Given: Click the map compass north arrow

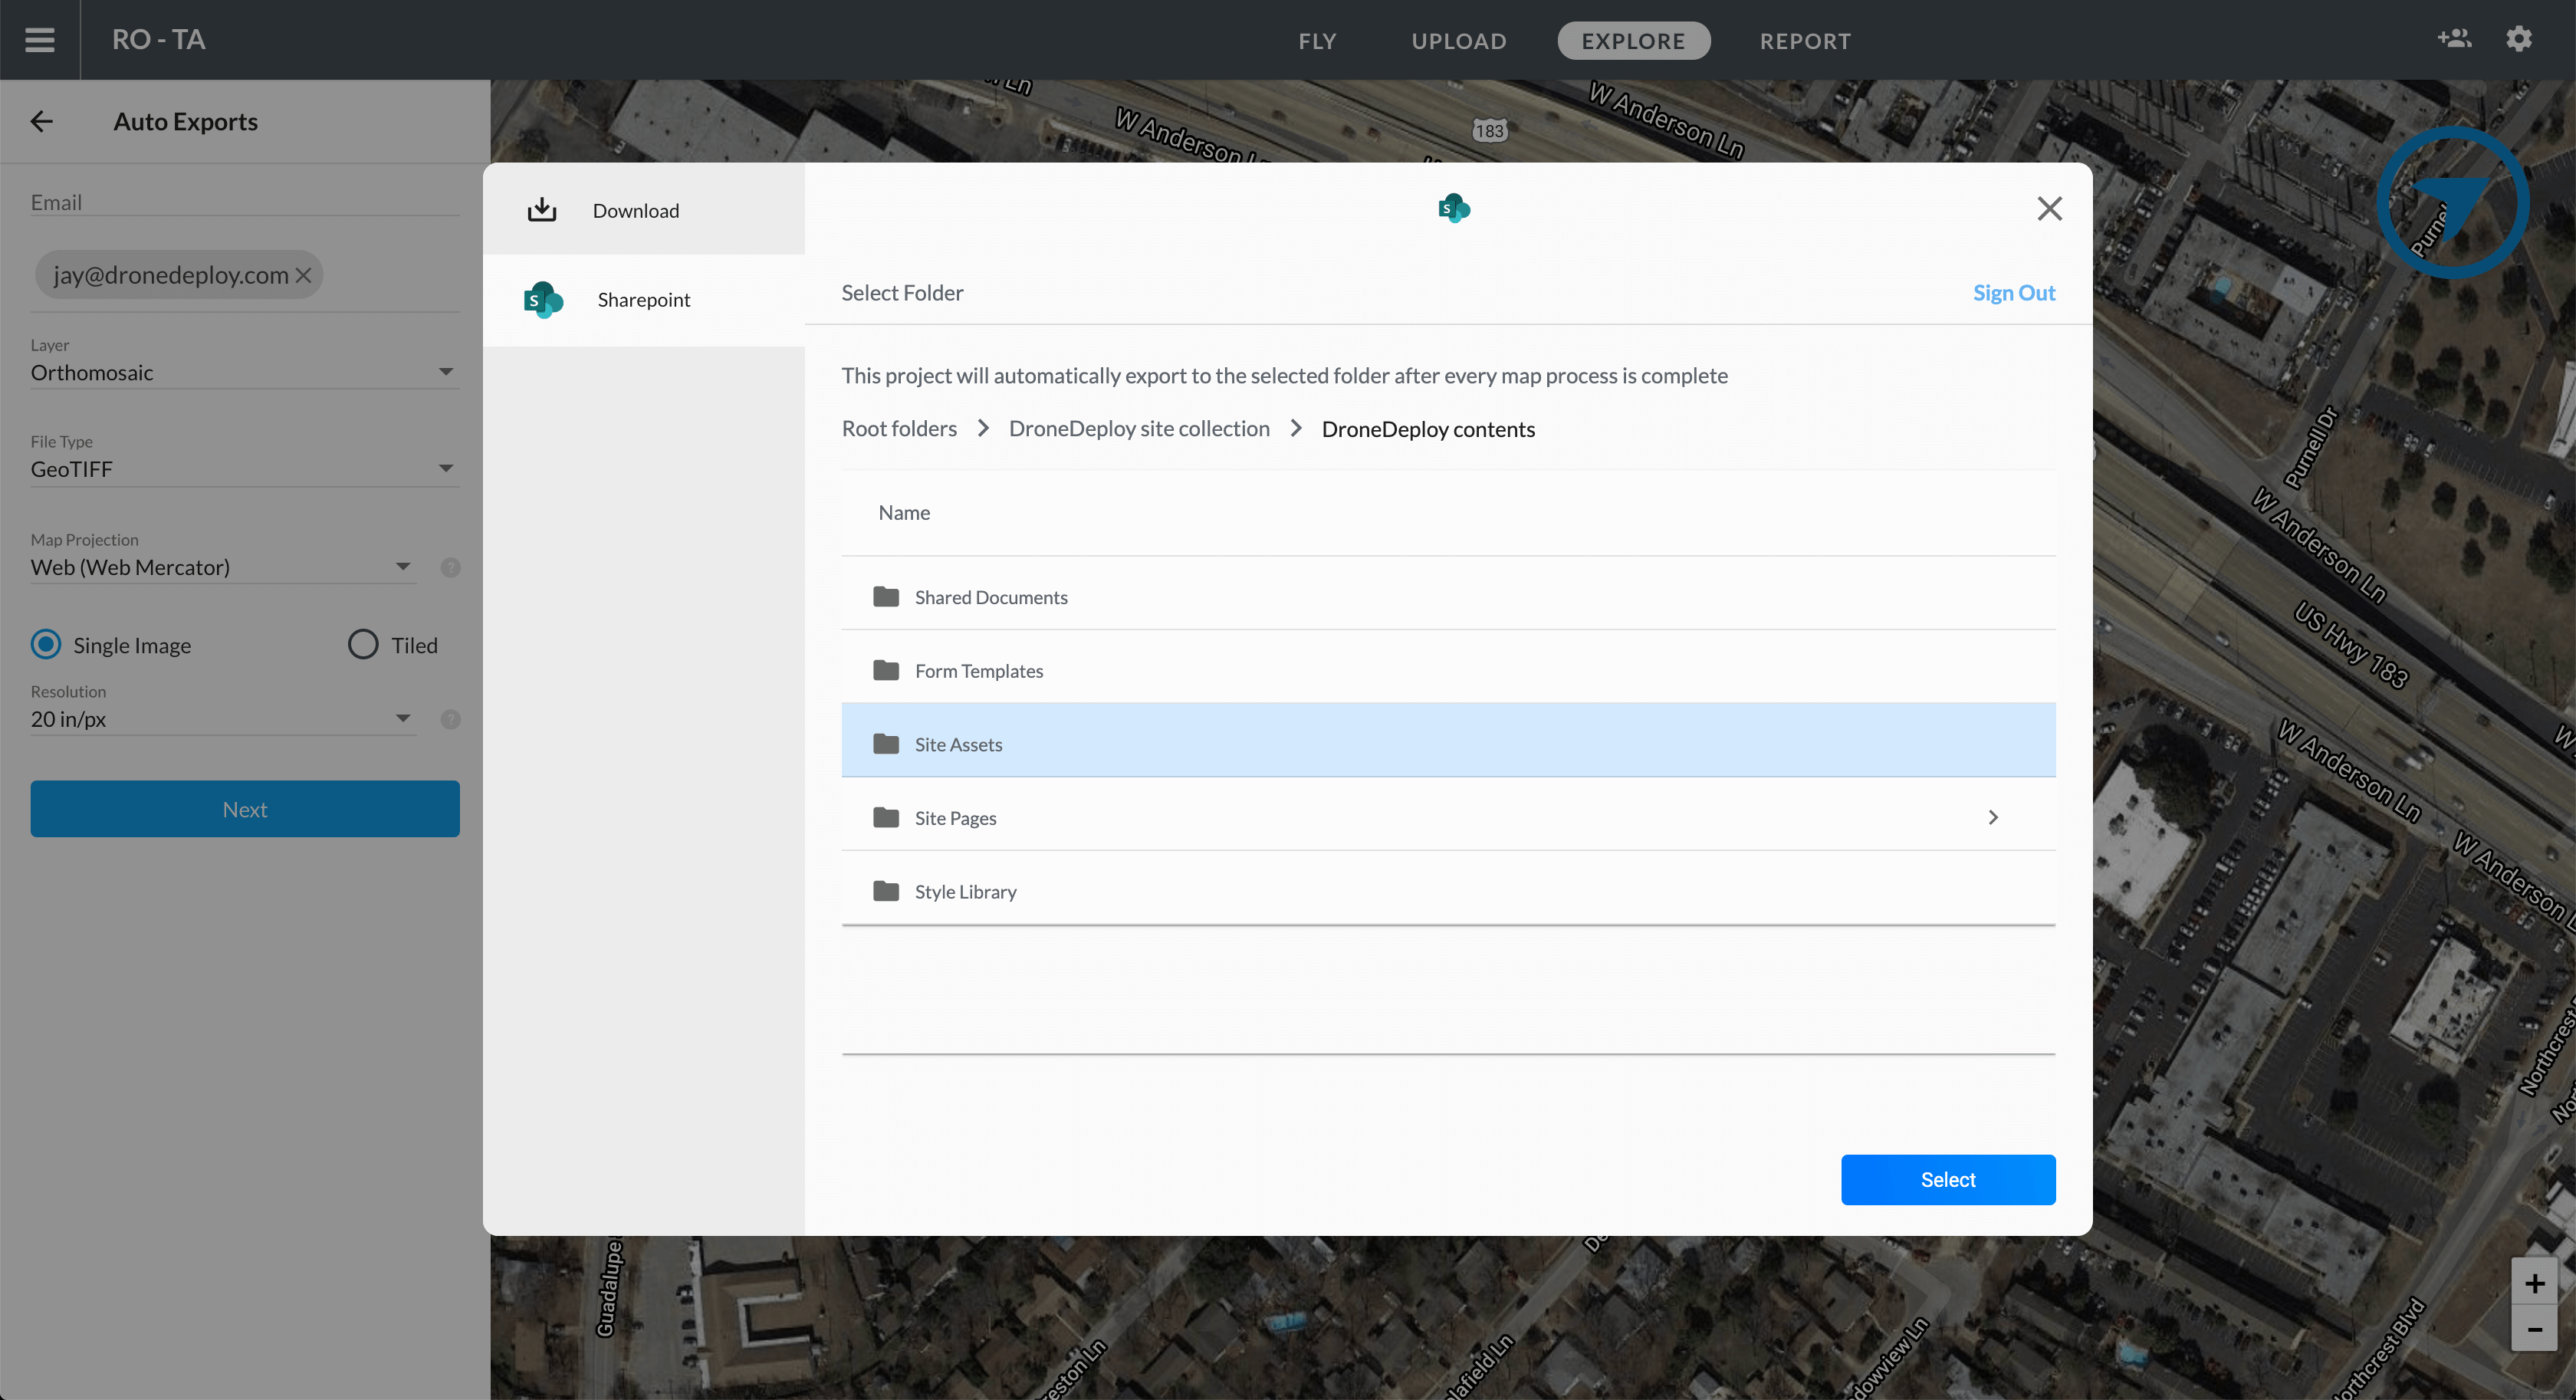Looking at the screenshot, I should pyautogui.click(x=2452, y=203).
